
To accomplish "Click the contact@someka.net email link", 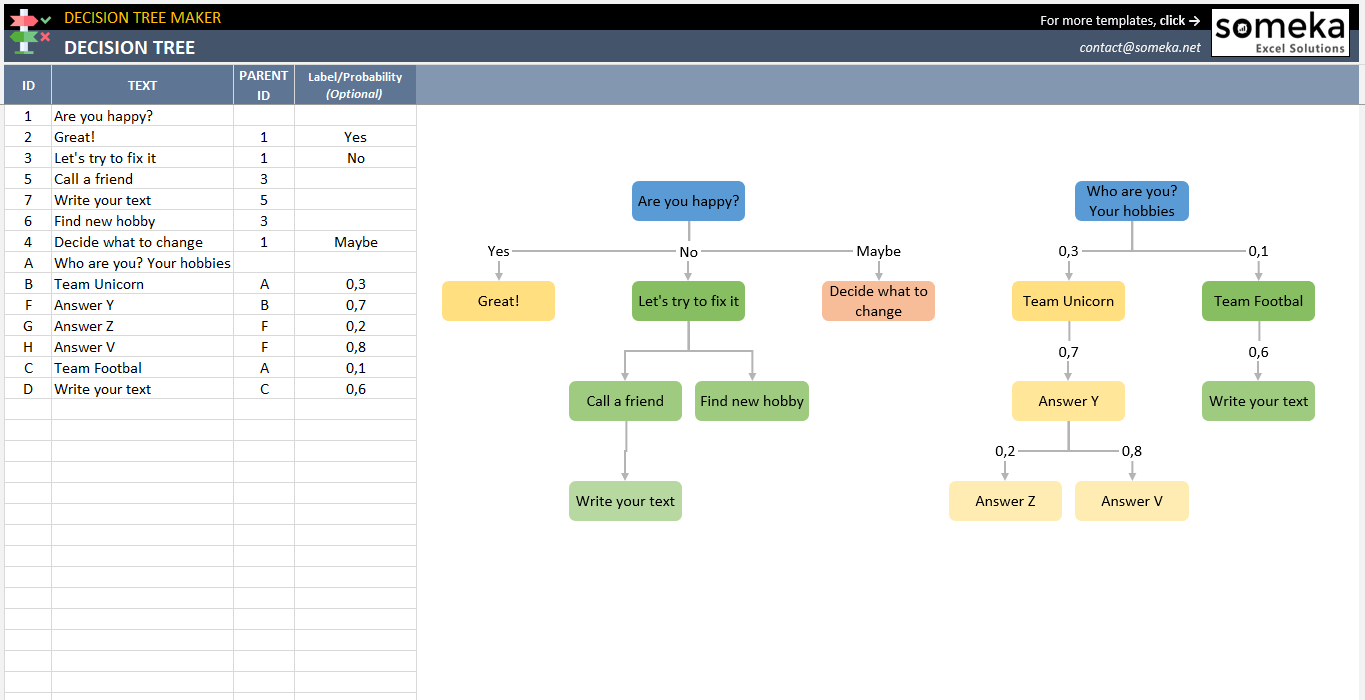I will (1139, 45).
